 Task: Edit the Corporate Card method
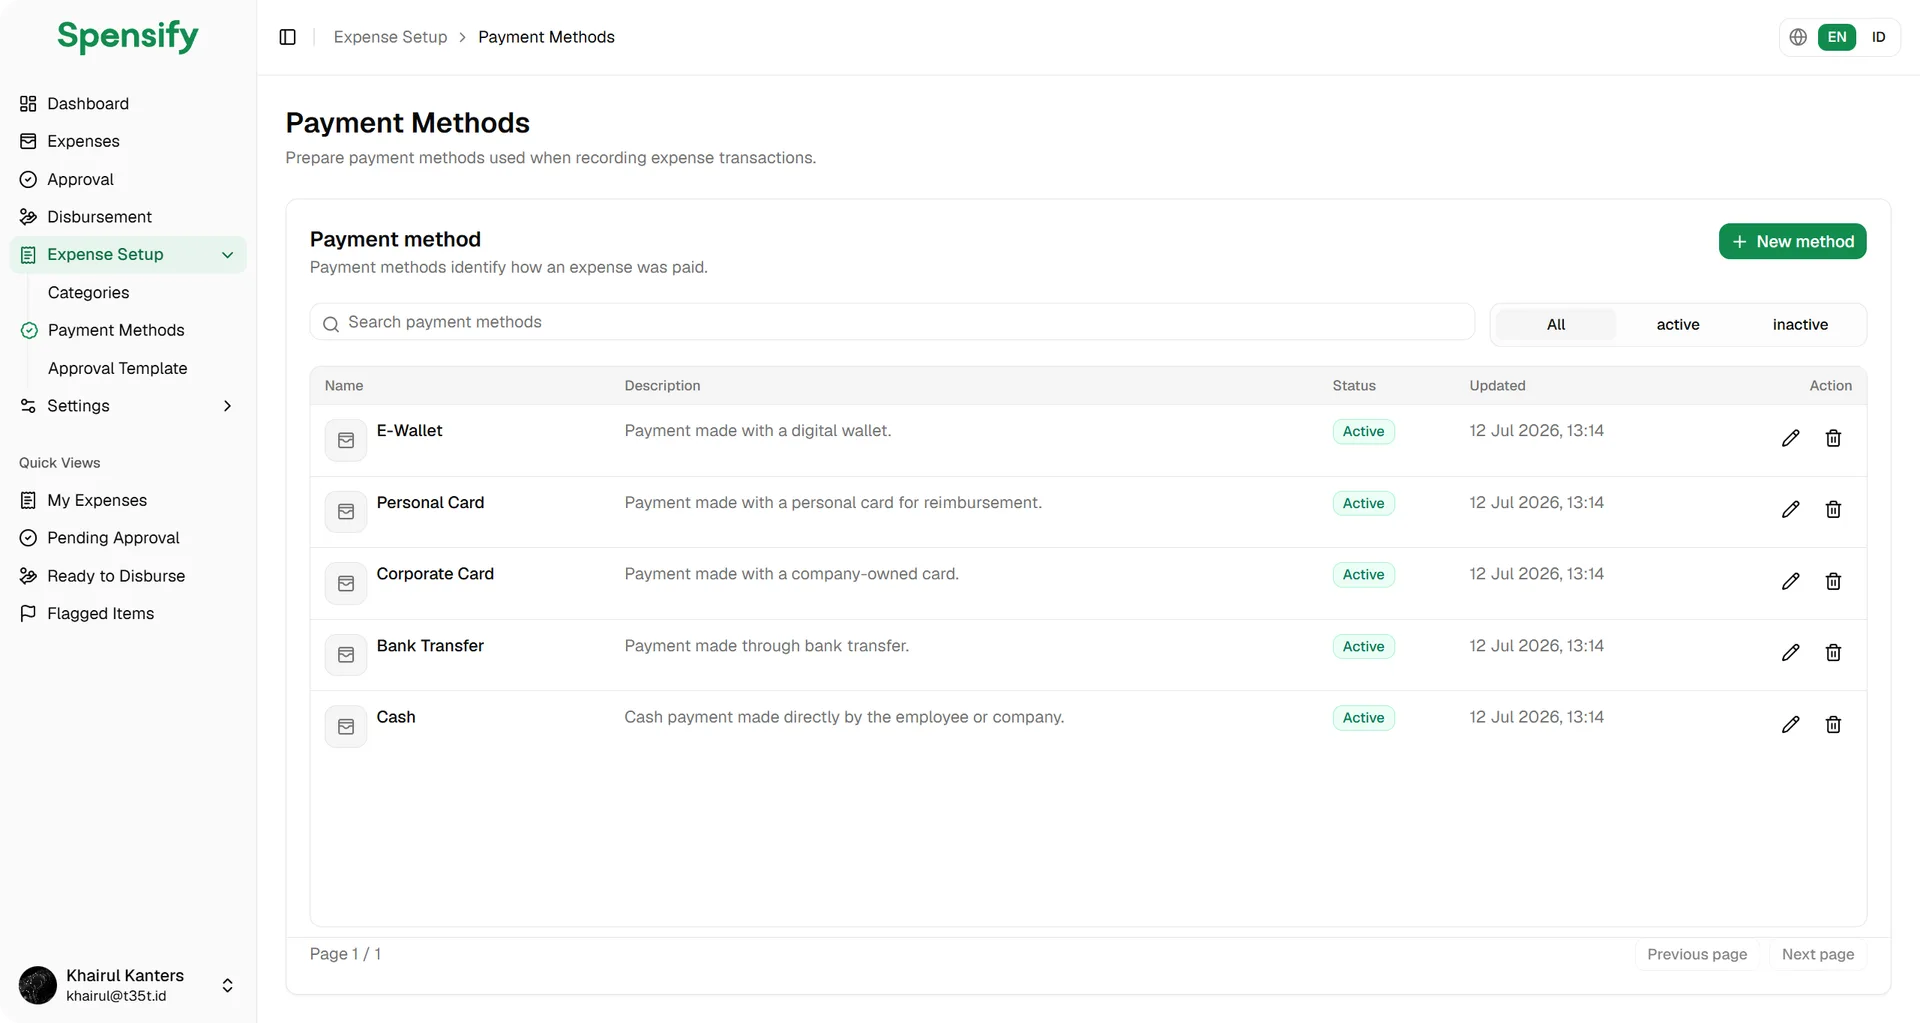click(1790, 581)
